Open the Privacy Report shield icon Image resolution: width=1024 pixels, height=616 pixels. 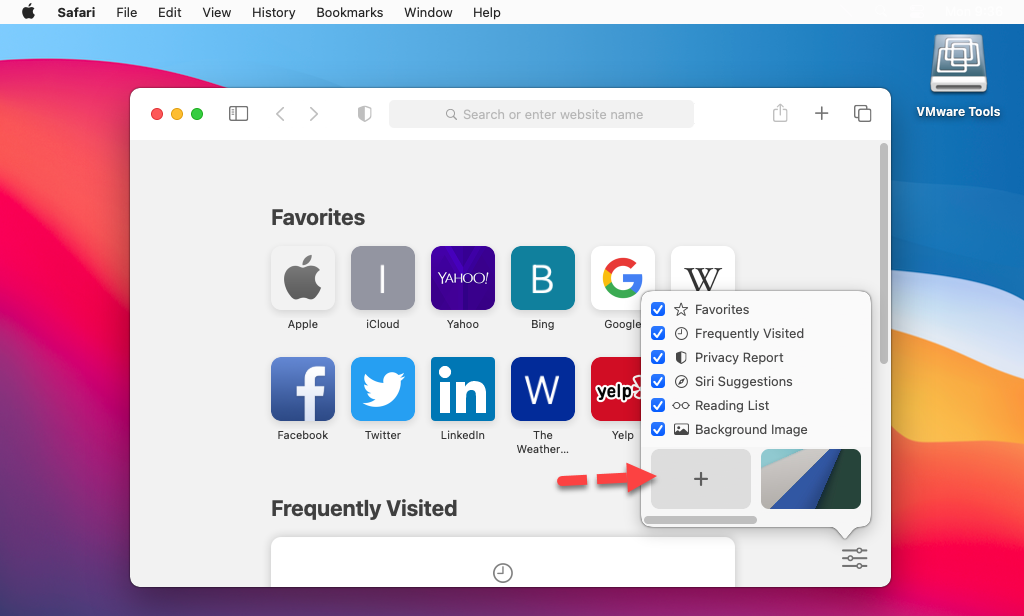[x=365, y=114]
